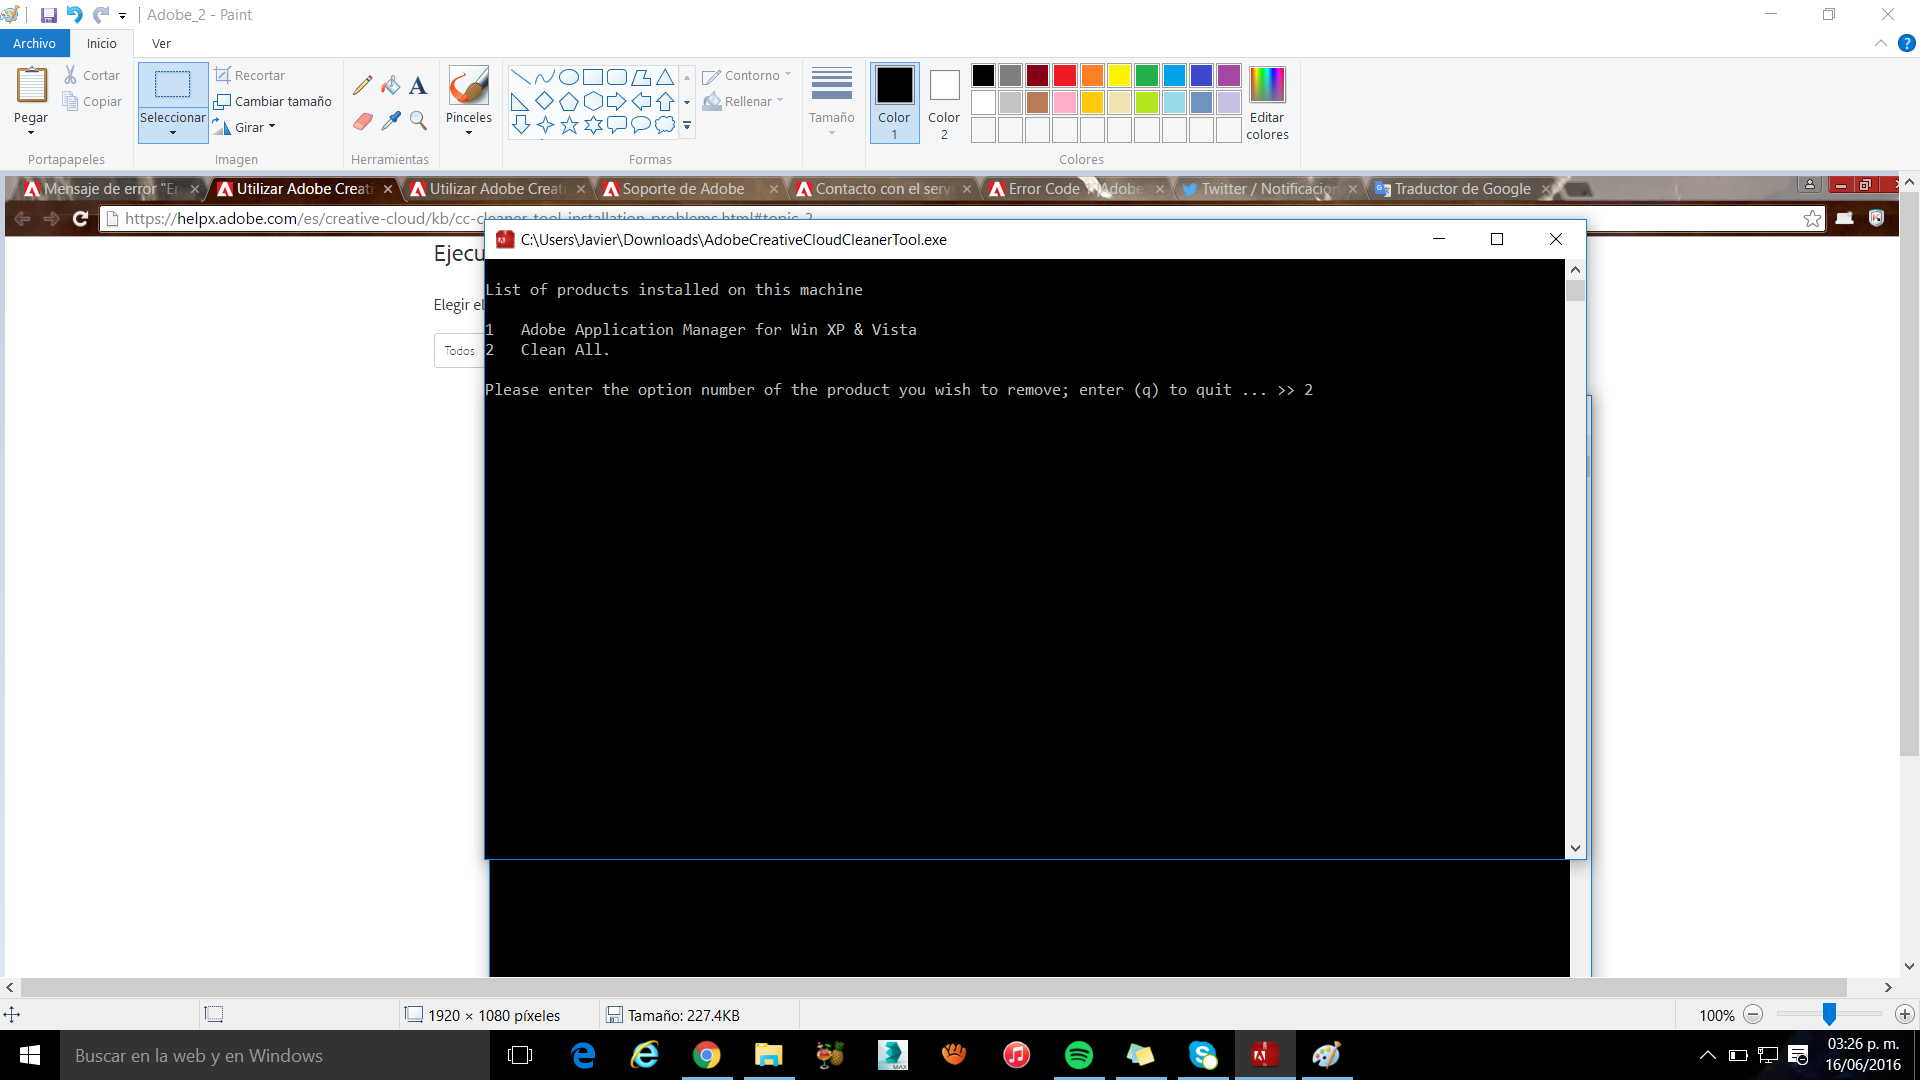Open Spotify from the taskbar
Viewport: 1920px width, 1080px height.
point(1079,1055)
